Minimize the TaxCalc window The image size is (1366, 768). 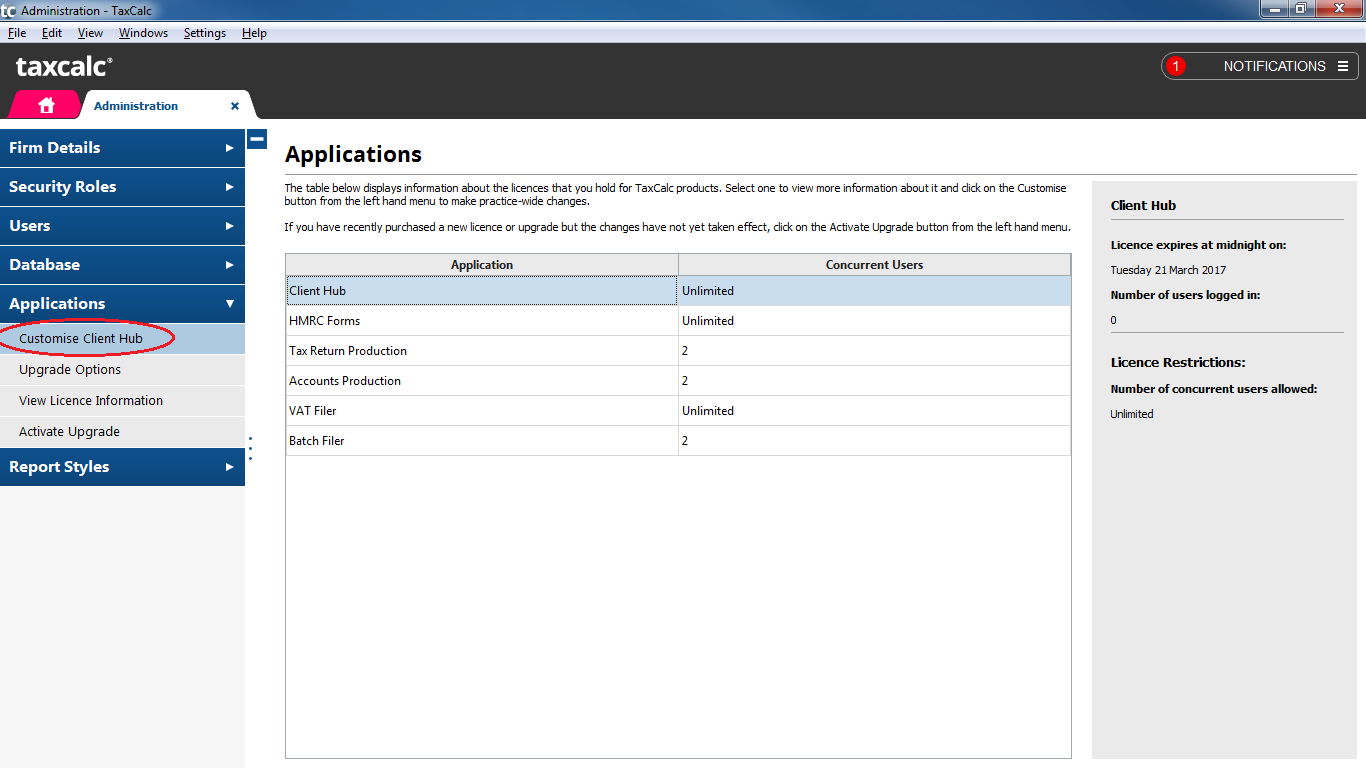(x=1273, y=9)
